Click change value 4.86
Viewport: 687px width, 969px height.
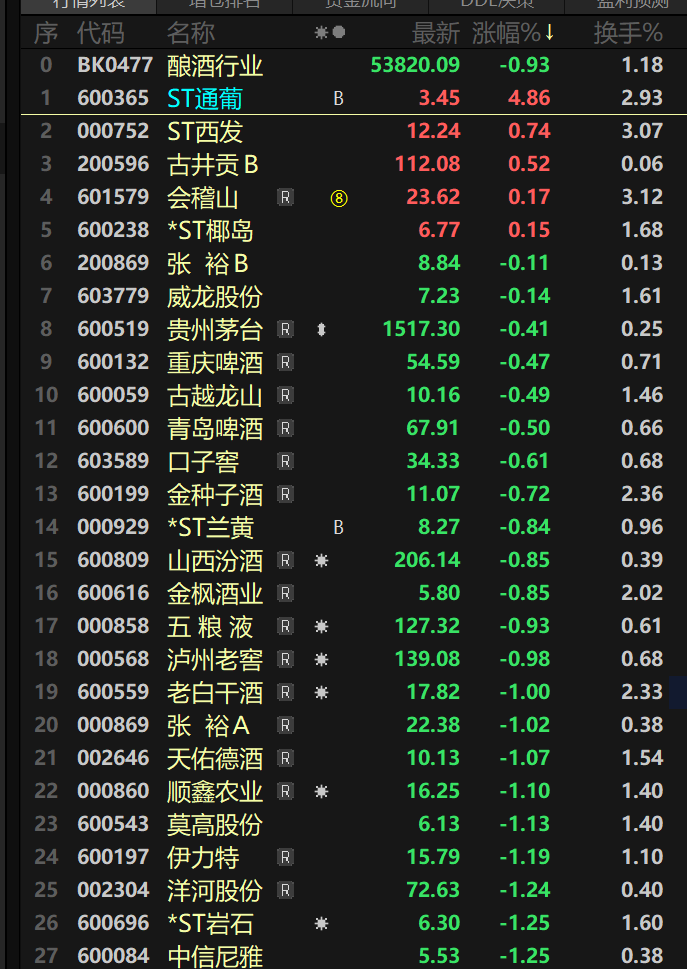coord(529,98)
